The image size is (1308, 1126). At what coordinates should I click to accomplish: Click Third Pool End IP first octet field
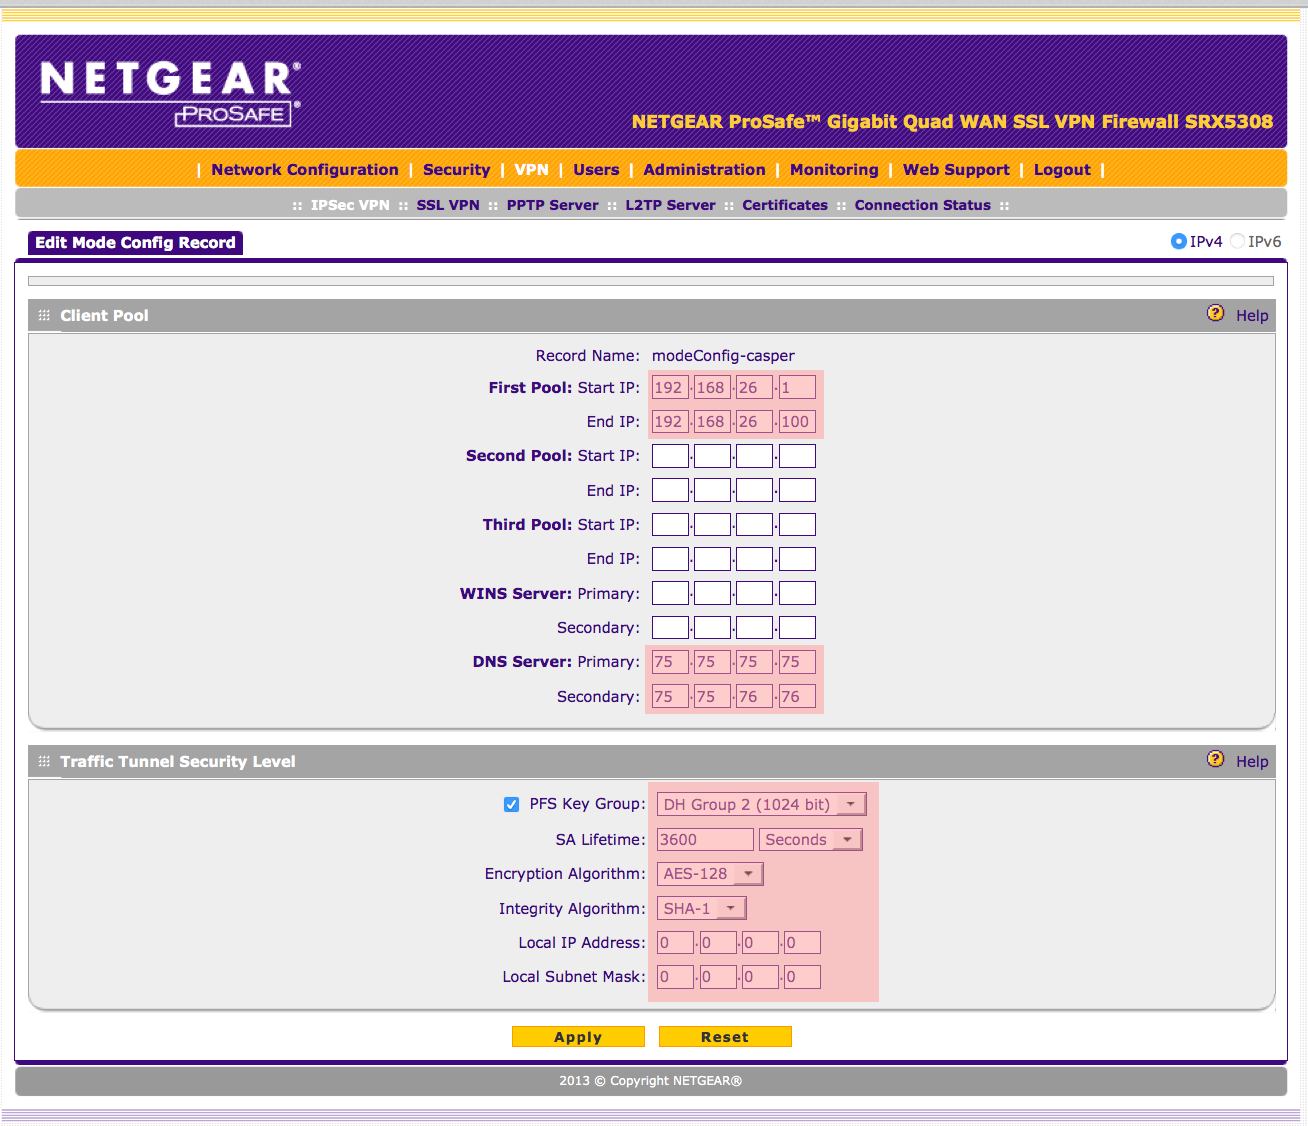[670, 559]
